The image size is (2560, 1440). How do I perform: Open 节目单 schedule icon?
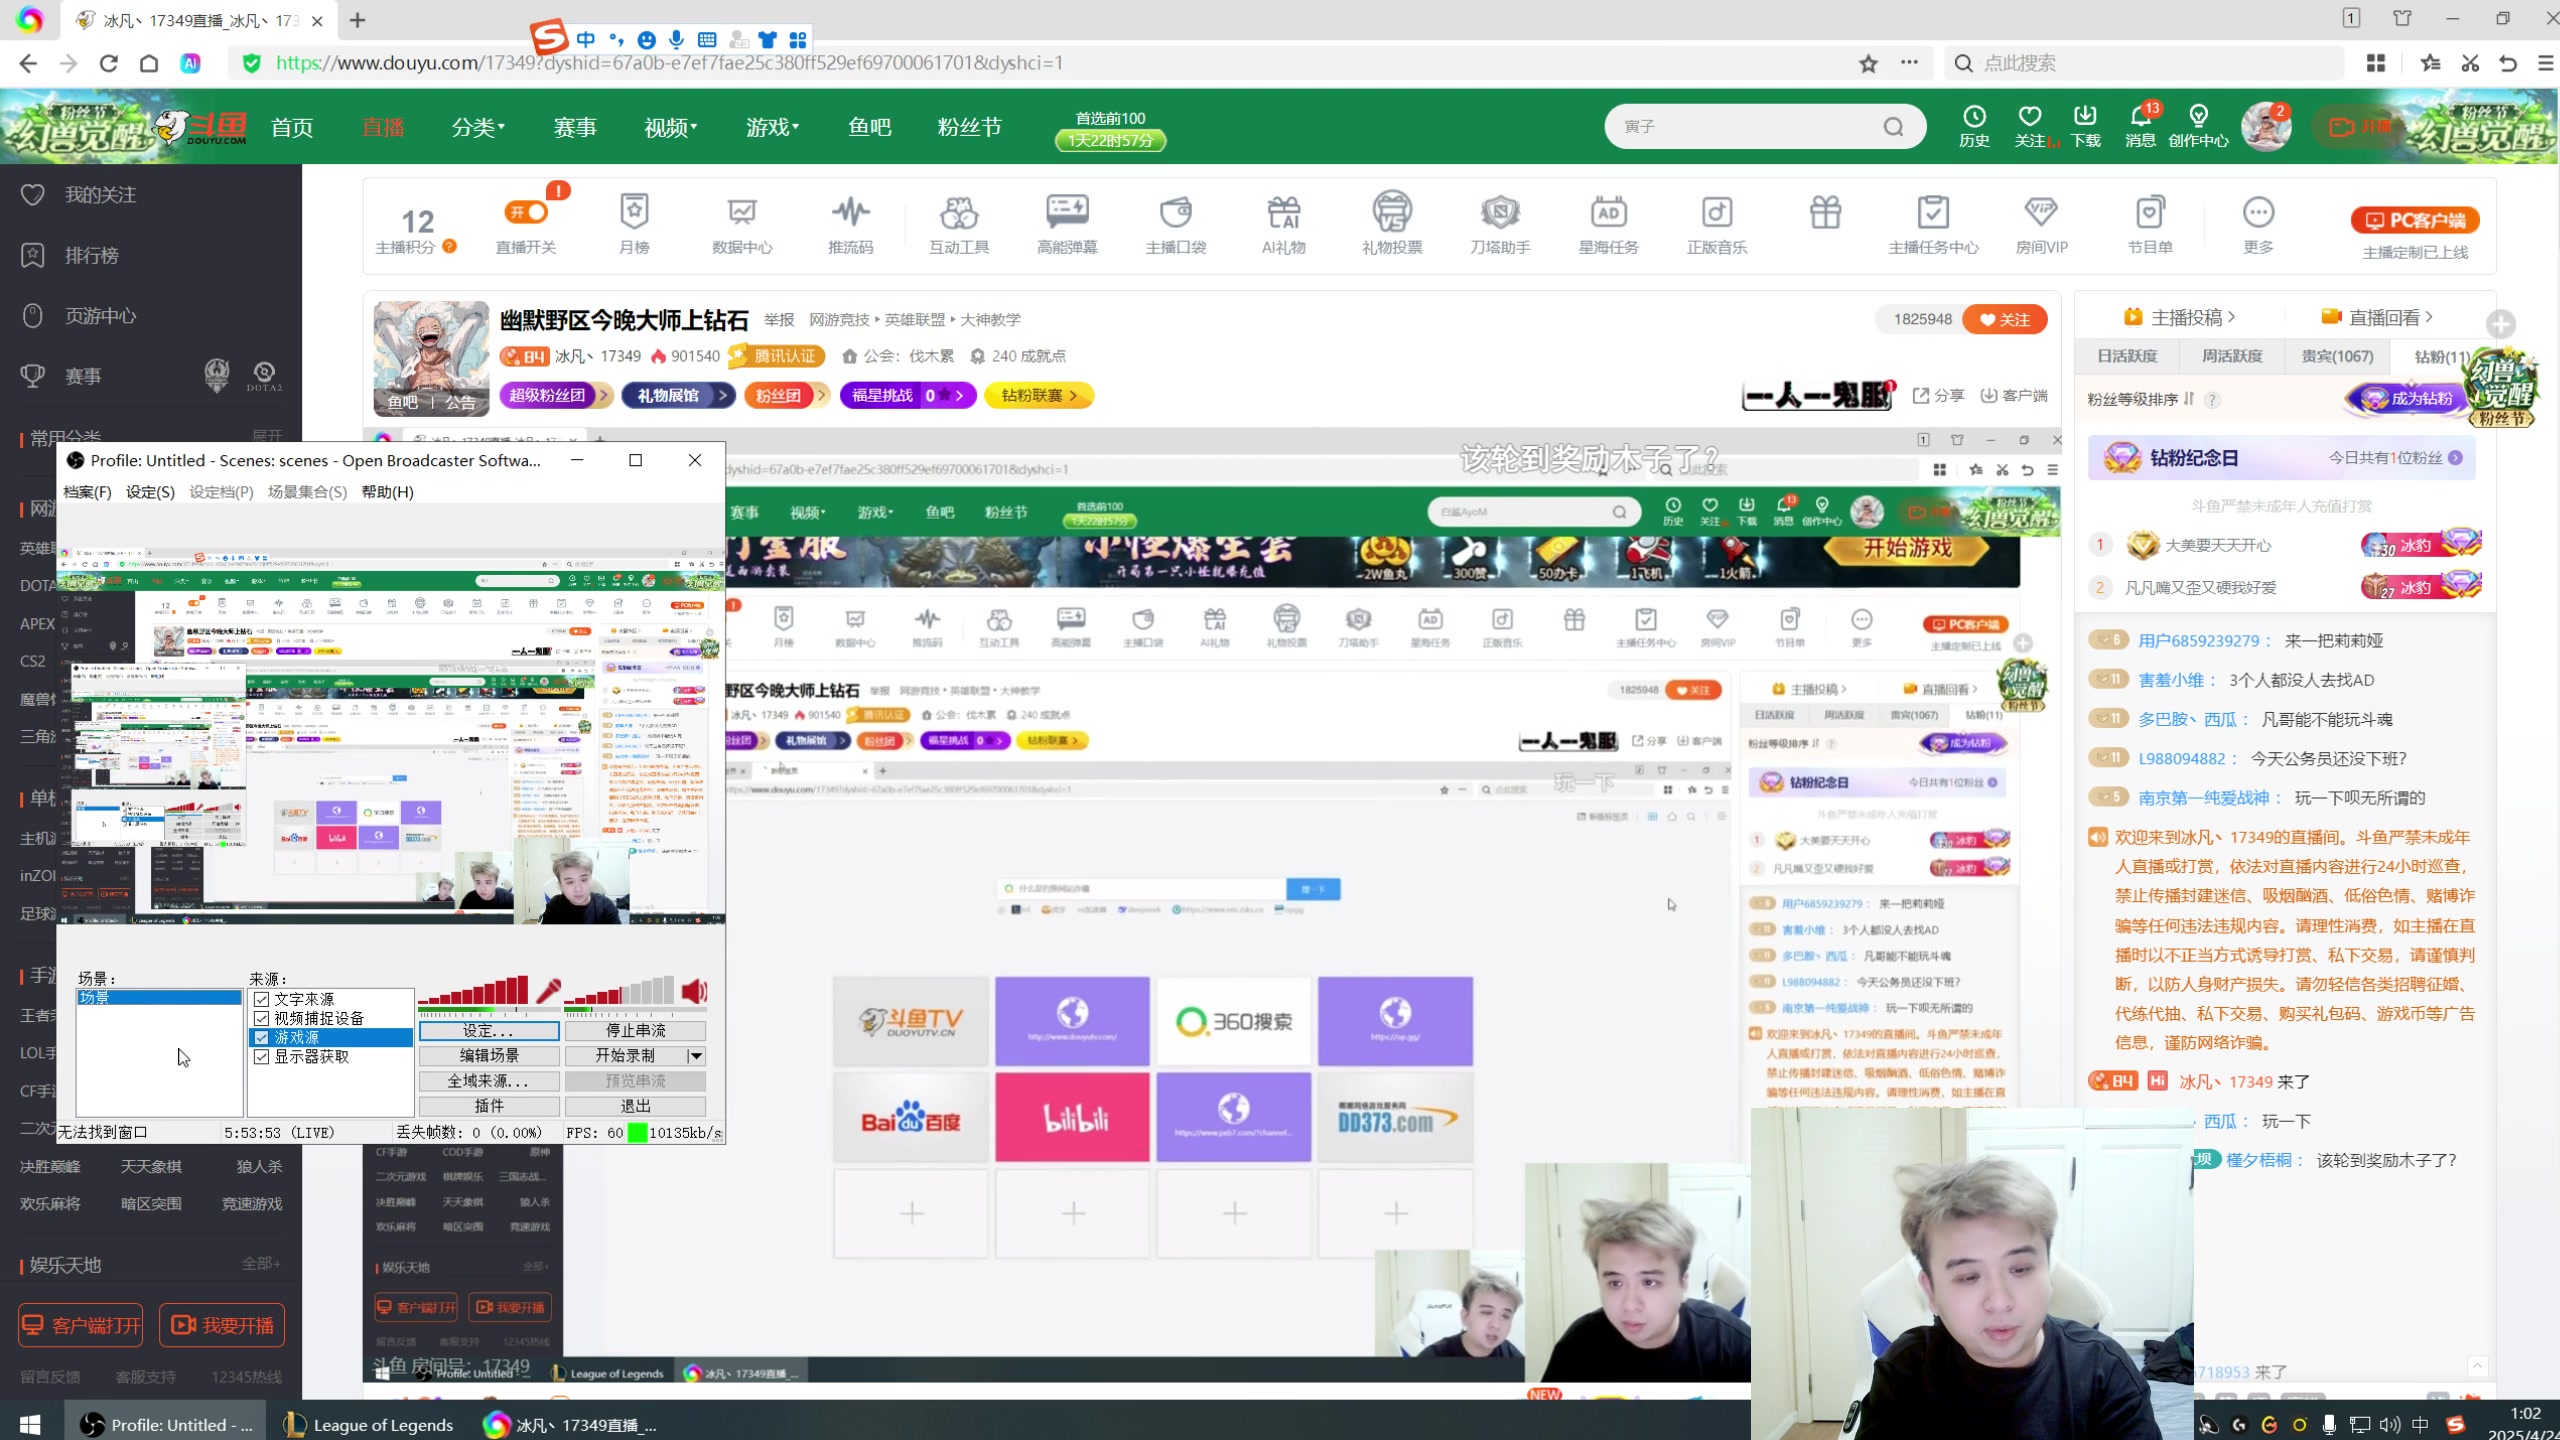(2150, 224)
